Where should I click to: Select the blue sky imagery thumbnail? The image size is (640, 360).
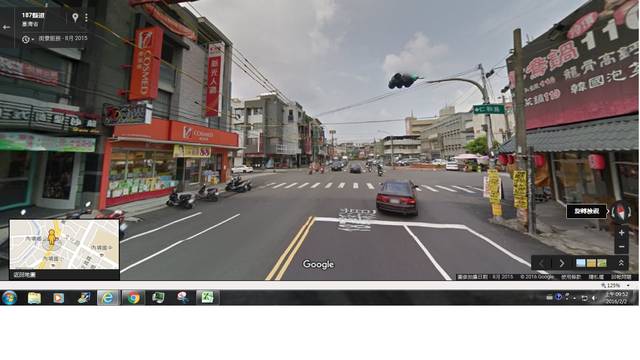pyautogui.click(x=580, y=263)
